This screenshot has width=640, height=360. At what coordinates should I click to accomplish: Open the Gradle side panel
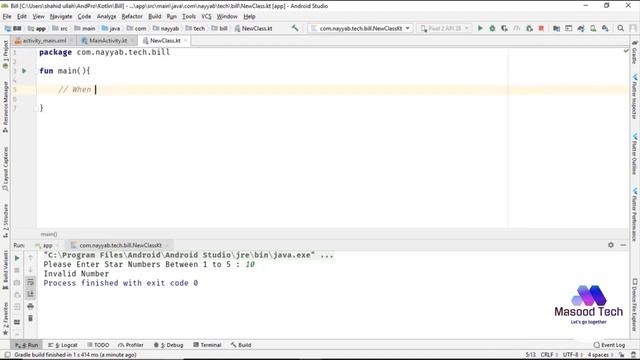coord(635,53)
